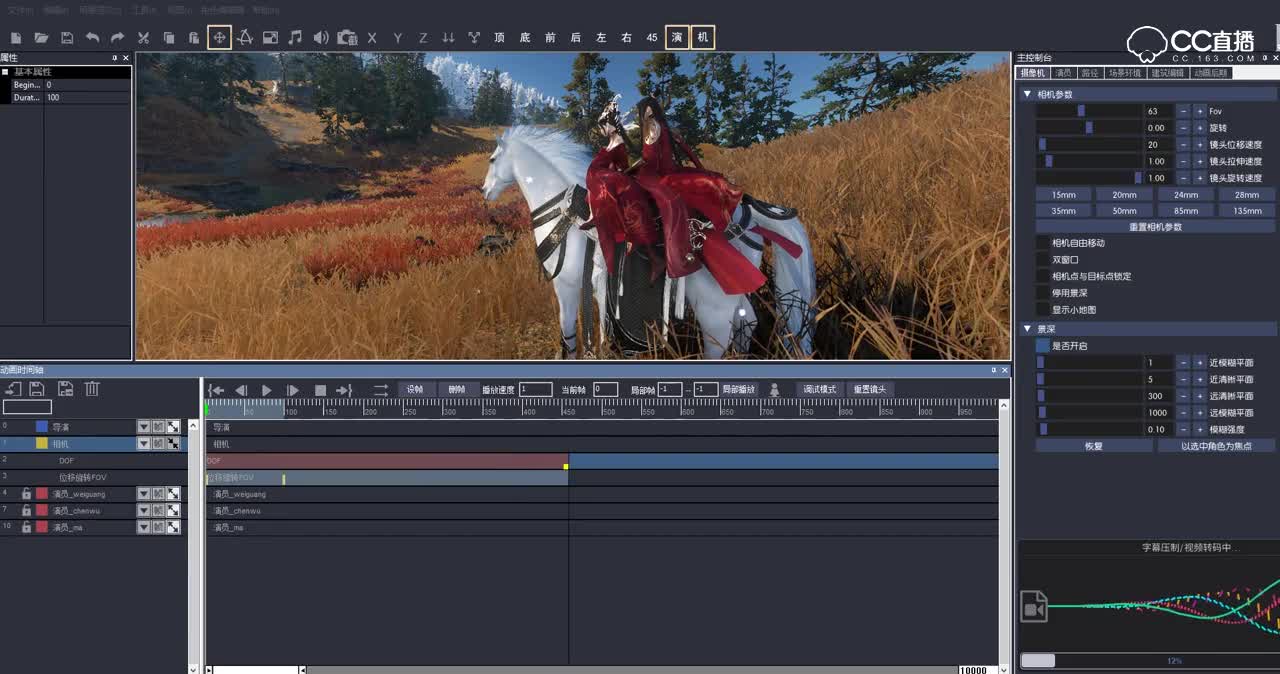Open dropdown arrow on 演员_ma track
Image resolution: width=1280 pixels, height=674 pixels.
click(x=143, y=527)
